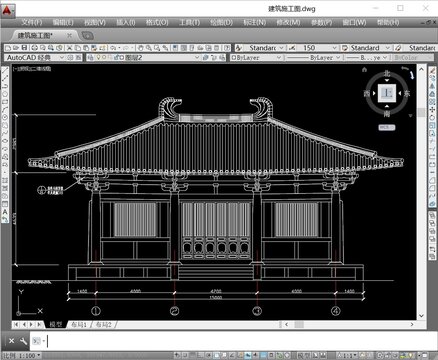Select the Rectangle draw tool
The height and width of the screenshot is (360, 438).
(x=5, y=102)
